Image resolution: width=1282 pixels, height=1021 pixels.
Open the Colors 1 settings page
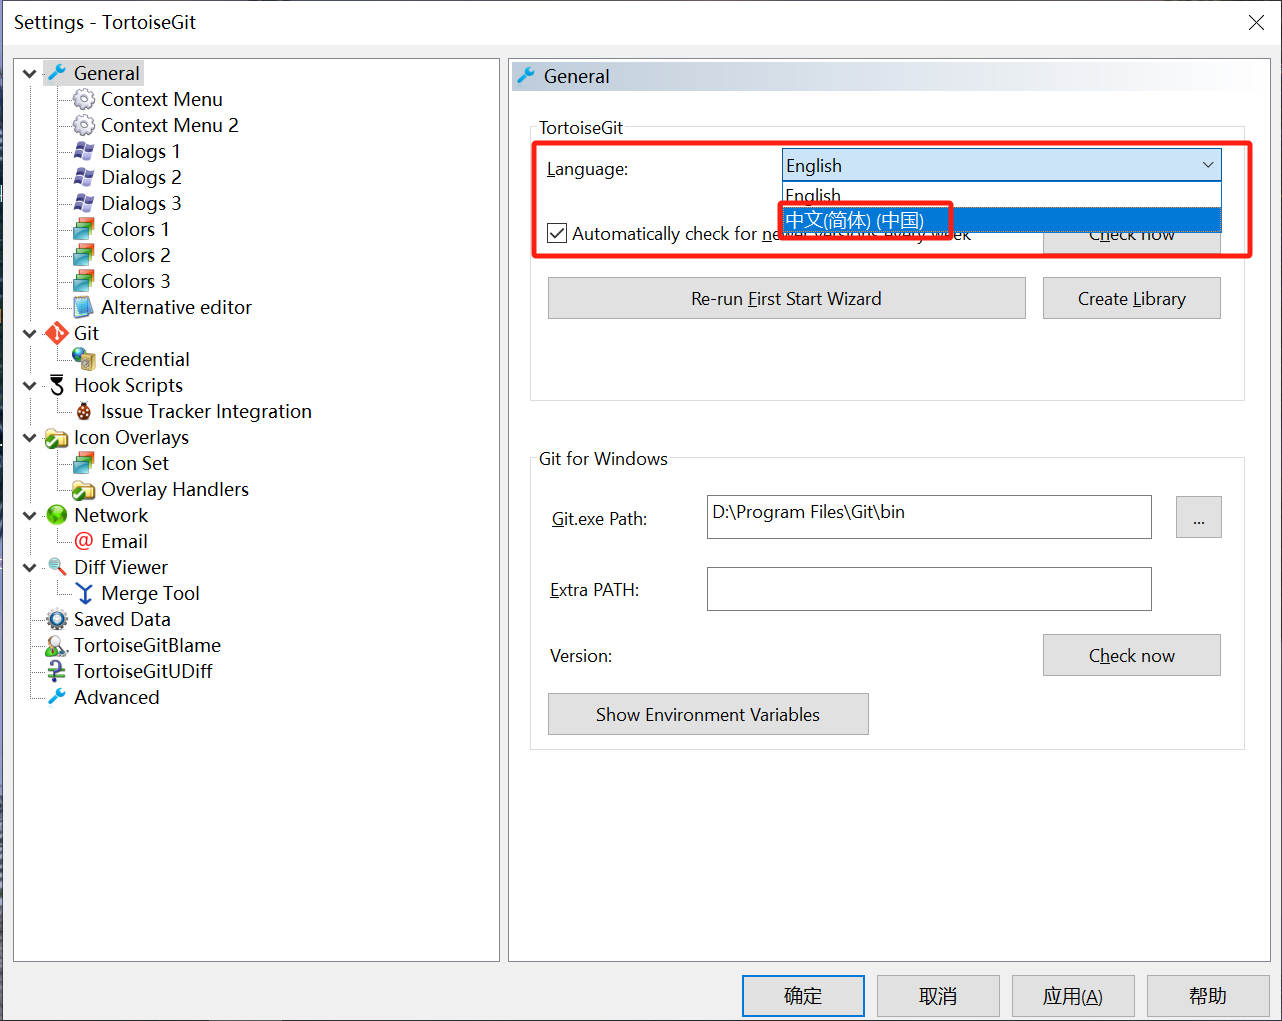tap(135, 229)
